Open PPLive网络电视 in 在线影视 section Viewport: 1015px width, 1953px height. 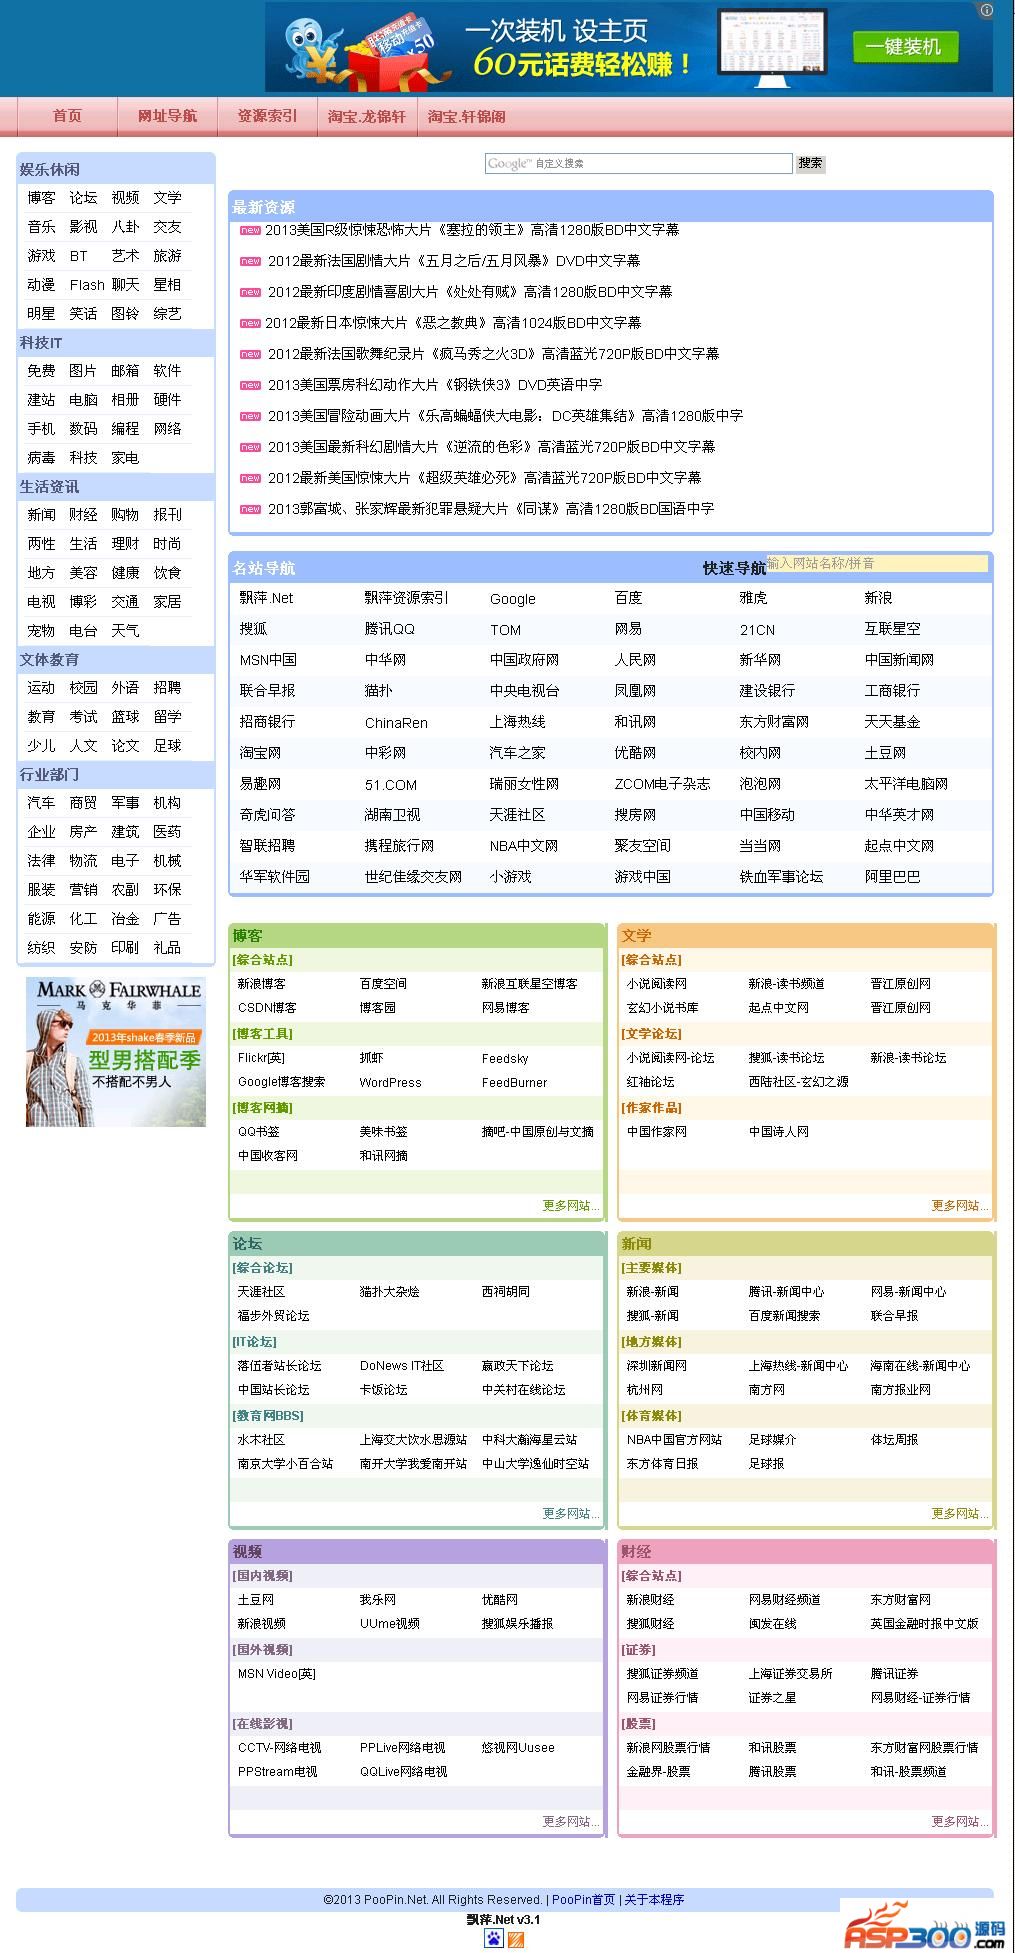(x=402, y=1748)
